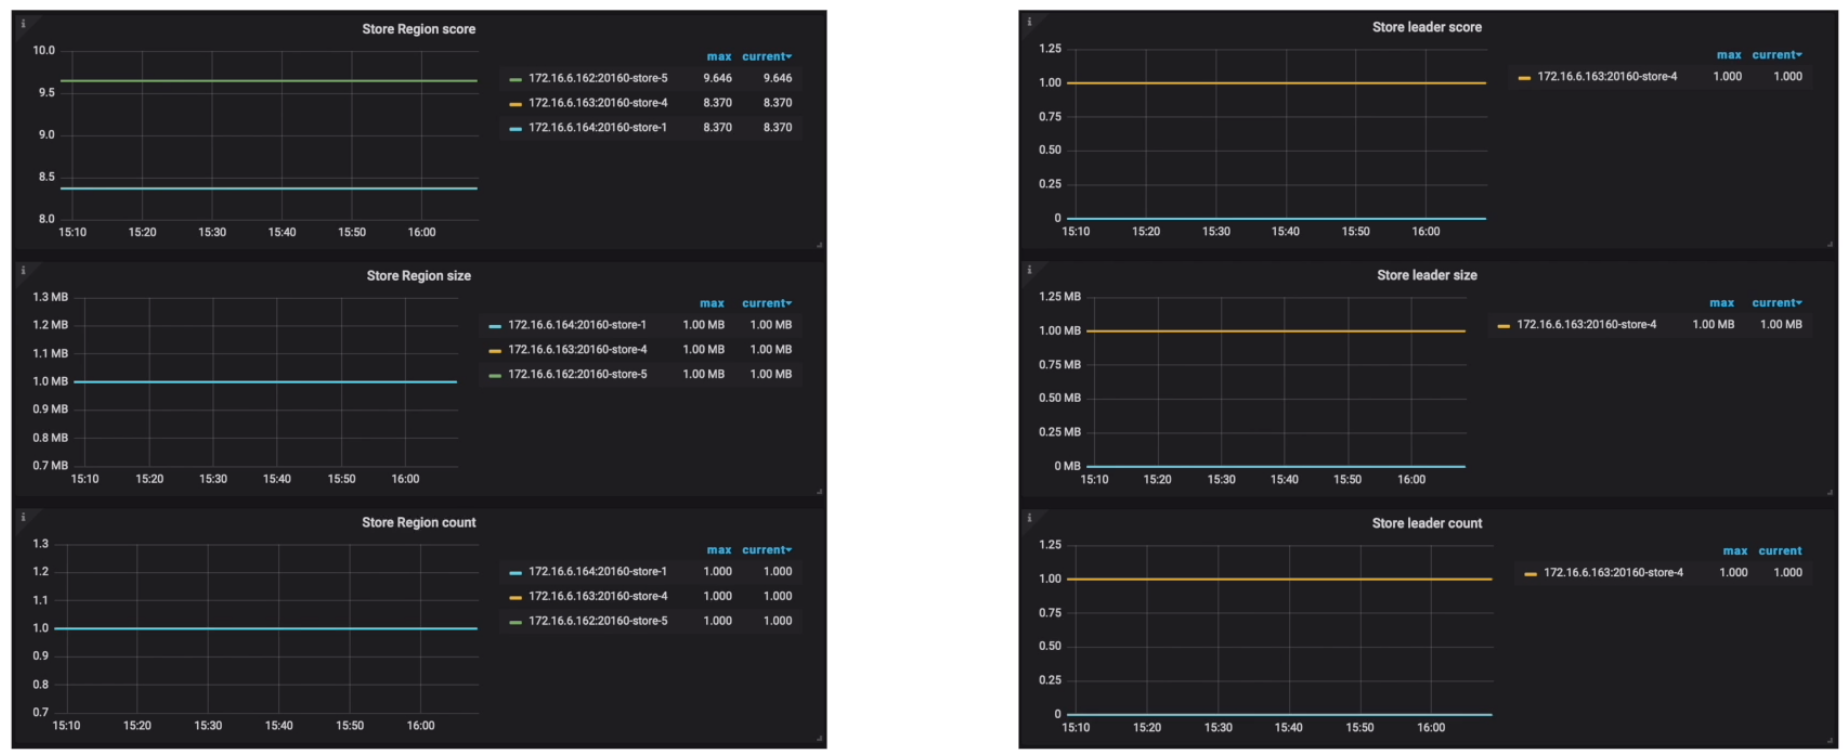This screenshot has height=750, width=1847.
Task: Open info icon on Store Region size panel
Action: tap(22, 269)
